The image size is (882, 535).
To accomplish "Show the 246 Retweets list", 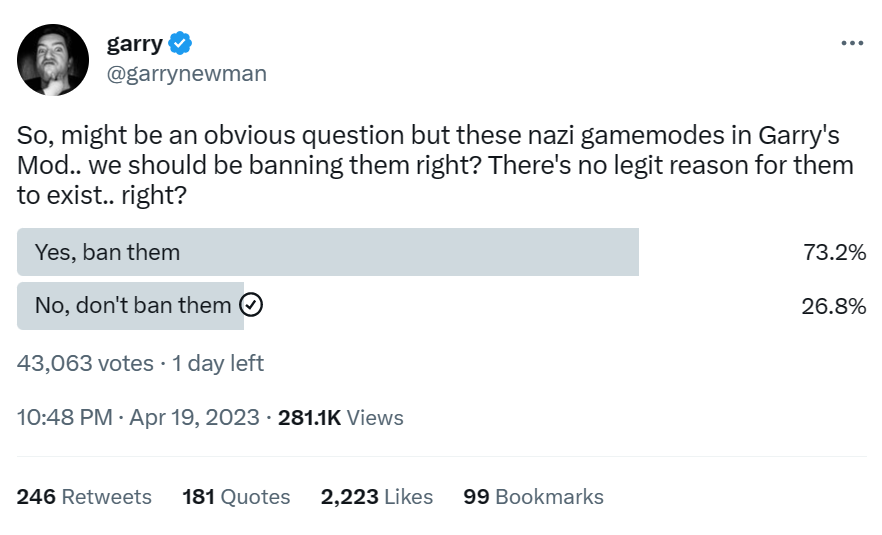I will tap(84, 496).
